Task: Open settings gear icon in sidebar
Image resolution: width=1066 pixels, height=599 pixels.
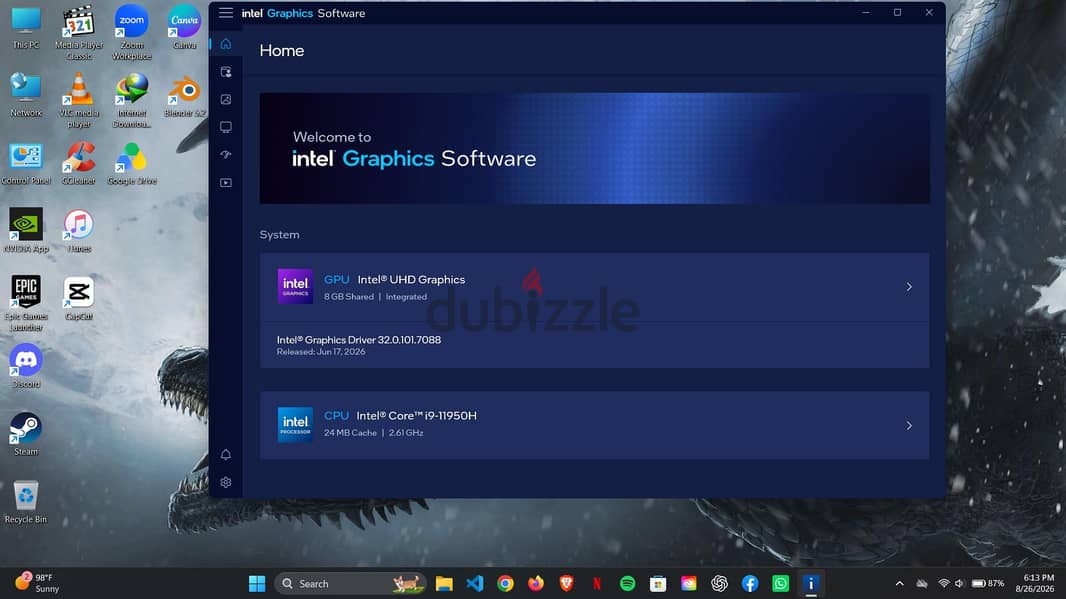Action: pyautogui.click(x=226, y=482)
